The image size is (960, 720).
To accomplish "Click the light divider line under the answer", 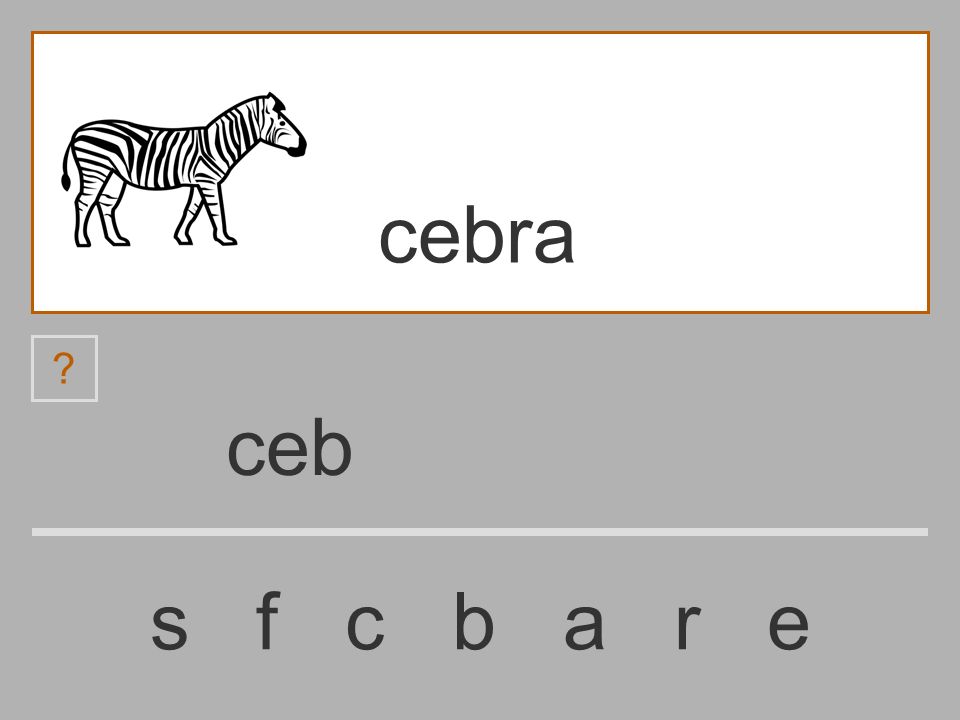I will coord(480,532).
